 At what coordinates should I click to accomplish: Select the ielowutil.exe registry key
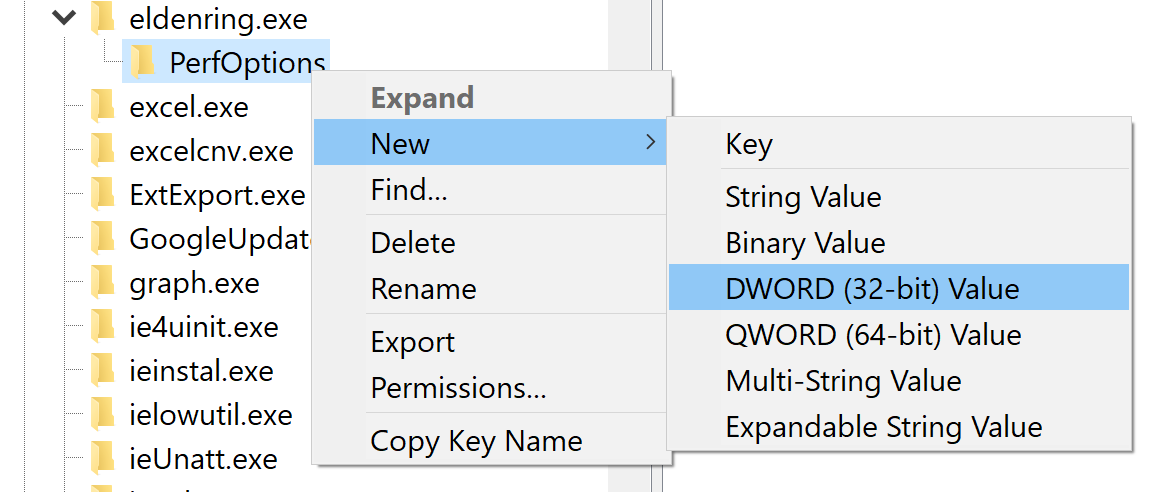click(211, 415)
